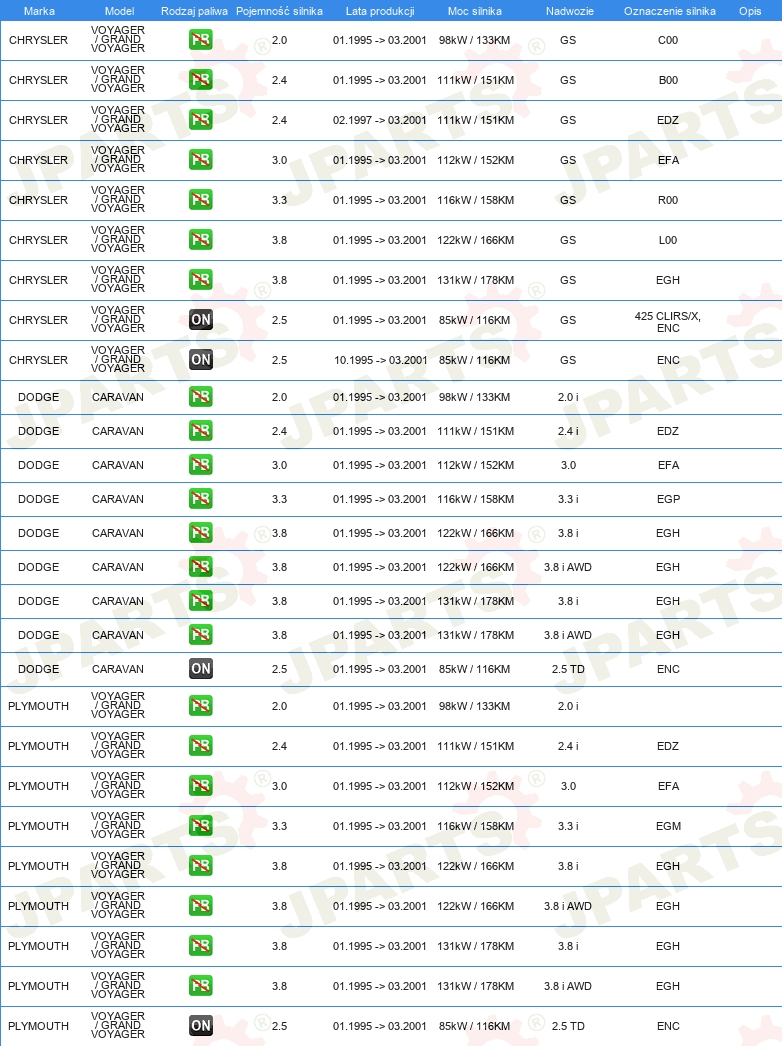This screenshot has width=782, height=1046.
Task: Click '98kW / 133KM' in Chrysler C00 row
Action: [474, 40]
